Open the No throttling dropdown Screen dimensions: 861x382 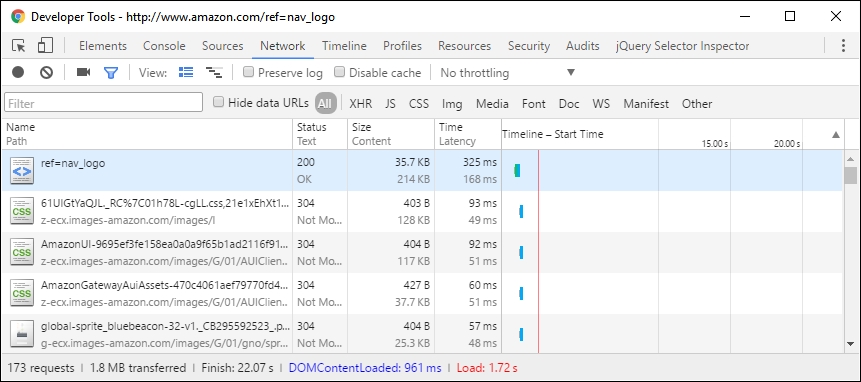[x=507, y=72]
